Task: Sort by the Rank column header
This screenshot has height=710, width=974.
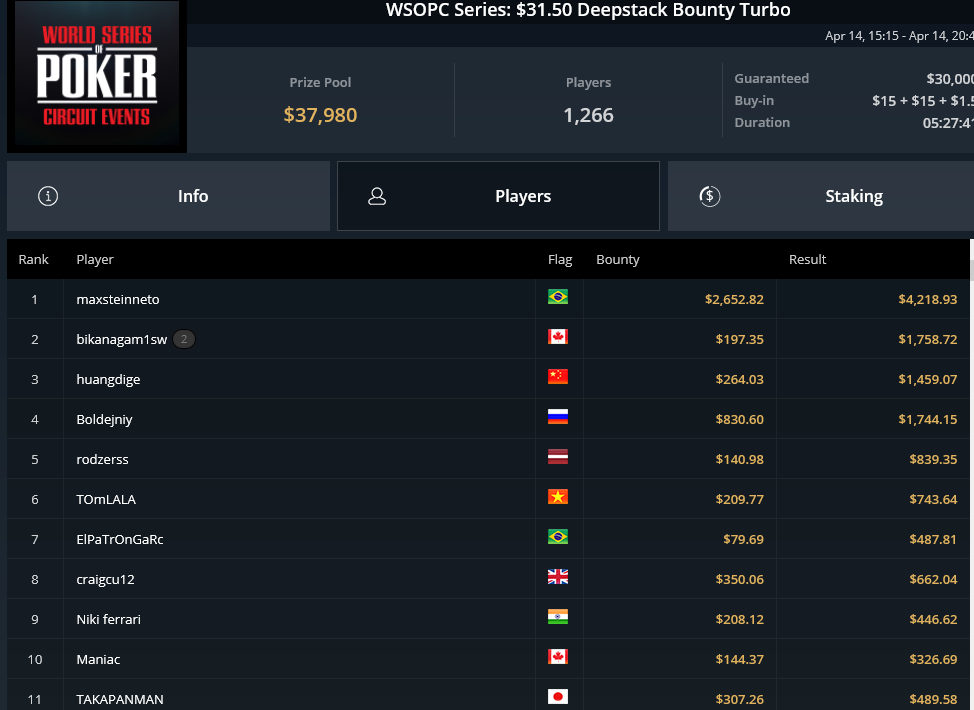Action: 34,260
